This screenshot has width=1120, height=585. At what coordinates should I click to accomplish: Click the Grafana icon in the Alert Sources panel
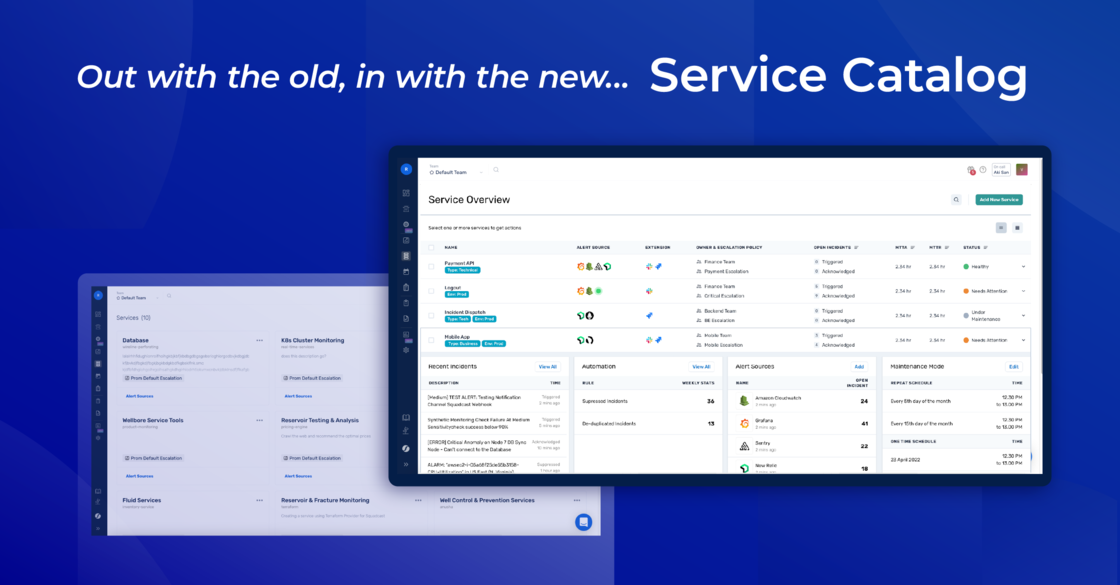coord(744,424)
